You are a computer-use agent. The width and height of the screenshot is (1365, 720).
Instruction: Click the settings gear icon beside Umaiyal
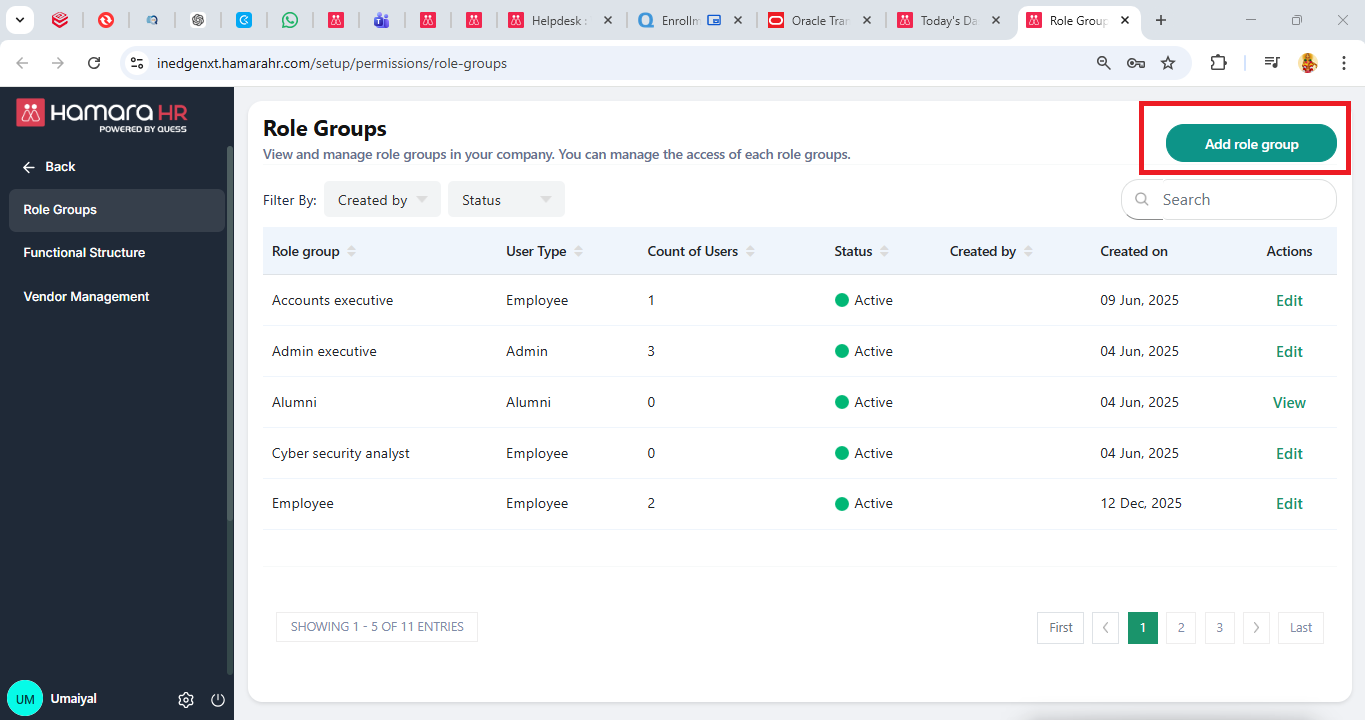[x=185, y=700]
